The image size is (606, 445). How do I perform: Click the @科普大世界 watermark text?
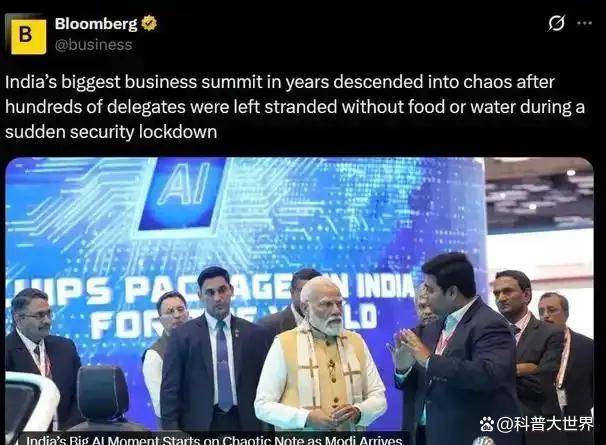[x=544, y=424]
